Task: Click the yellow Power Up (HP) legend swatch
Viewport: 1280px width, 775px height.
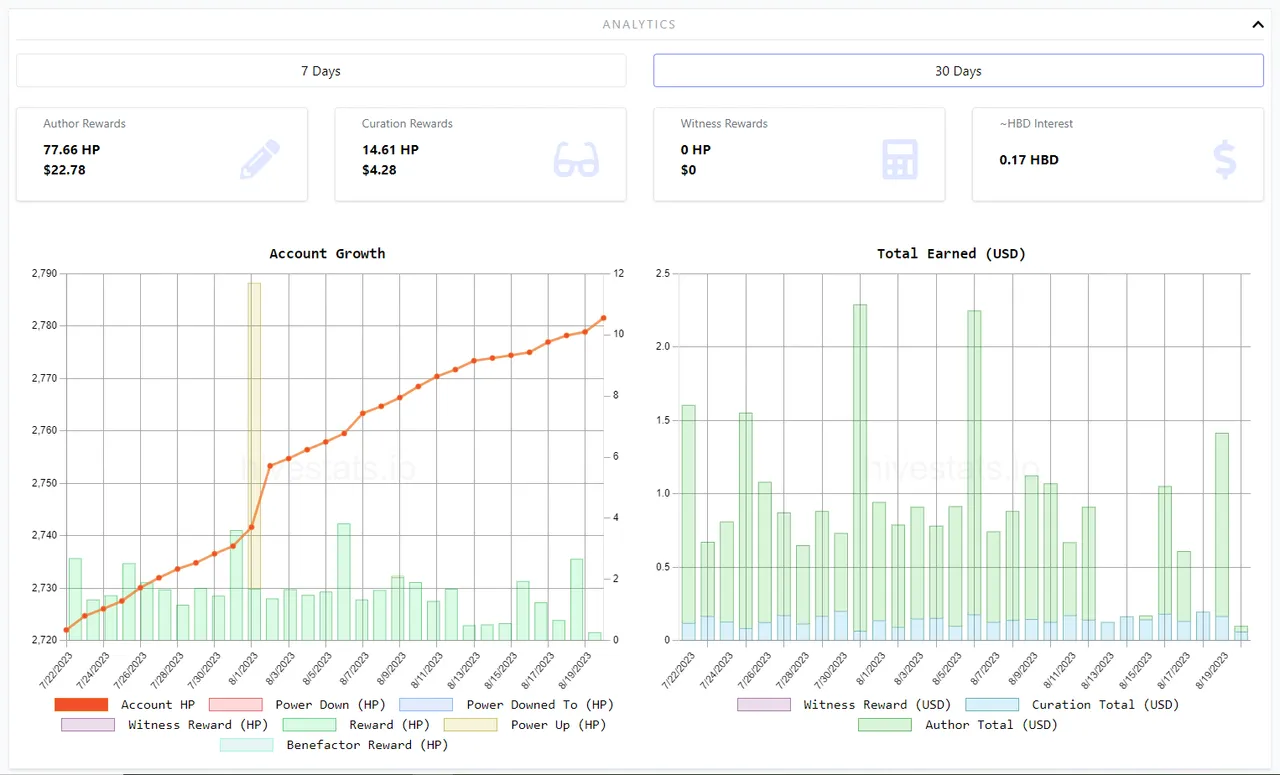Action: 470,725
